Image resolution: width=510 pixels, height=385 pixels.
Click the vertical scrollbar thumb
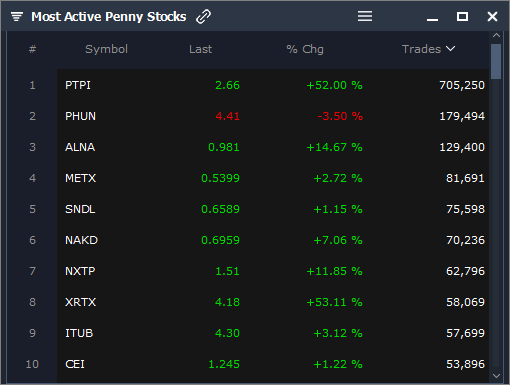point(496,61)
